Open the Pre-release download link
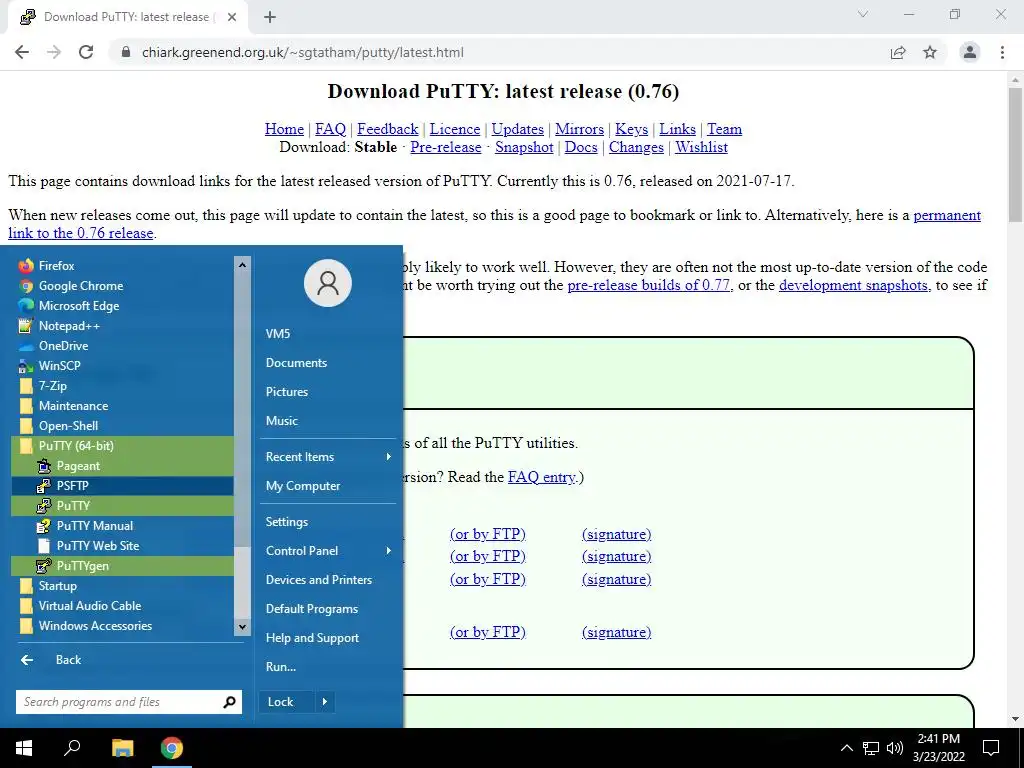 click(x=445, y=148)
